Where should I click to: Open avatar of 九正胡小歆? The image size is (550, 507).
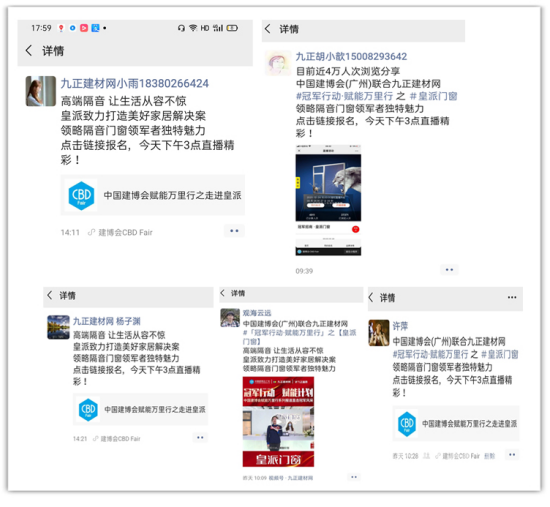pos(278,63)
